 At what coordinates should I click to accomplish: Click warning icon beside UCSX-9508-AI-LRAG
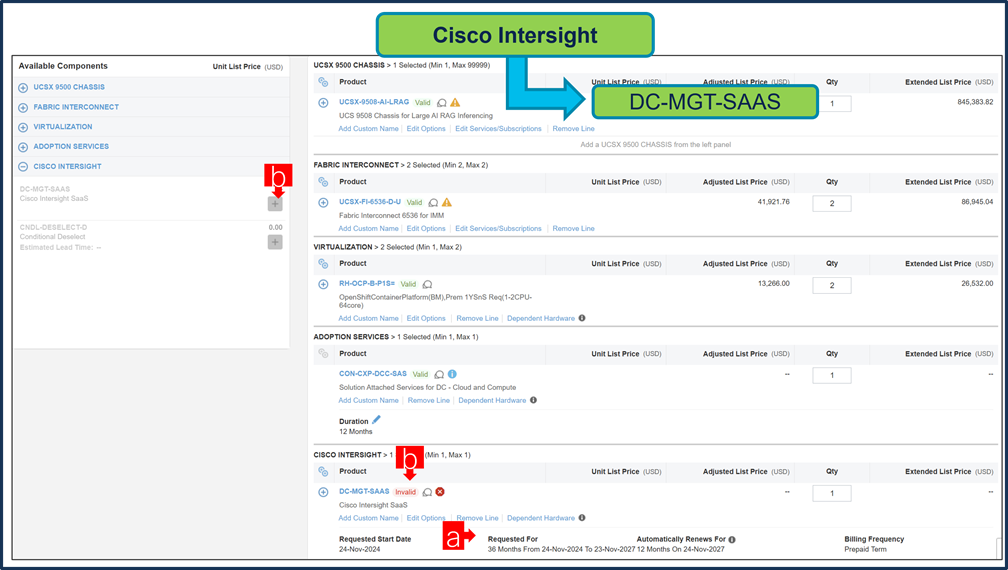tap(455, 102)
